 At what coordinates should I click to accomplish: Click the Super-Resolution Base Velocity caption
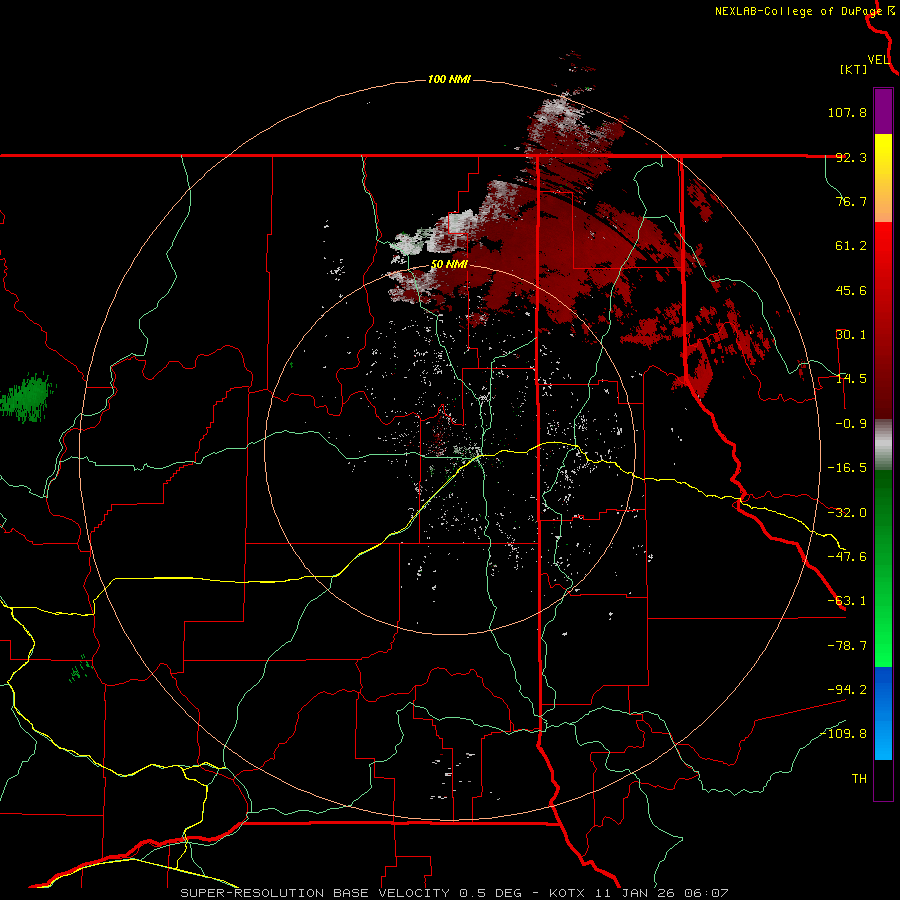[453, 893]
